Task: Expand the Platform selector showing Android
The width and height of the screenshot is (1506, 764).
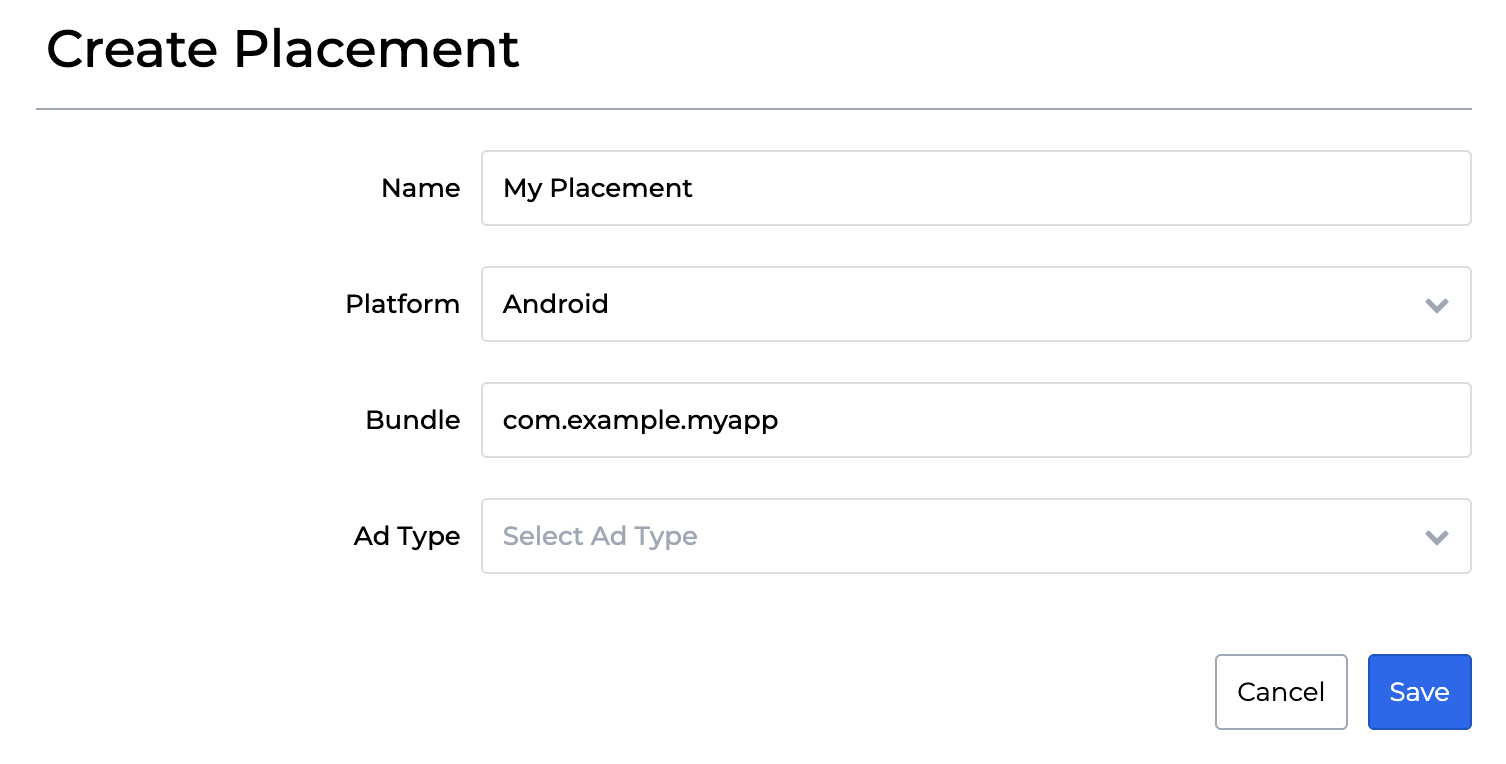Action: [975, 304]
